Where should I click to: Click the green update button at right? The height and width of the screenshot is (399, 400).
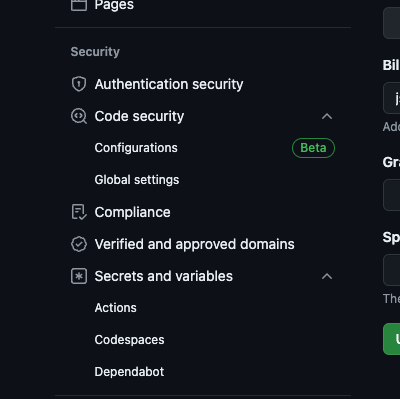tap(392, 339)
